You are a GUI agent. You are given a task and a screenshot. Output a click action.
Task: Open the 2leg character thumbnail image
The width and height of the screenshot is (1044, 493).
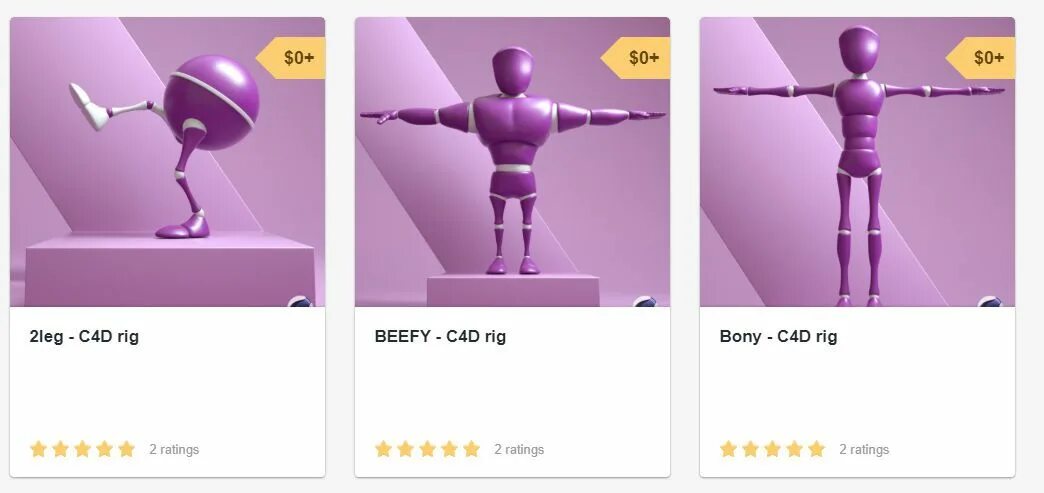tap(167, 162)
